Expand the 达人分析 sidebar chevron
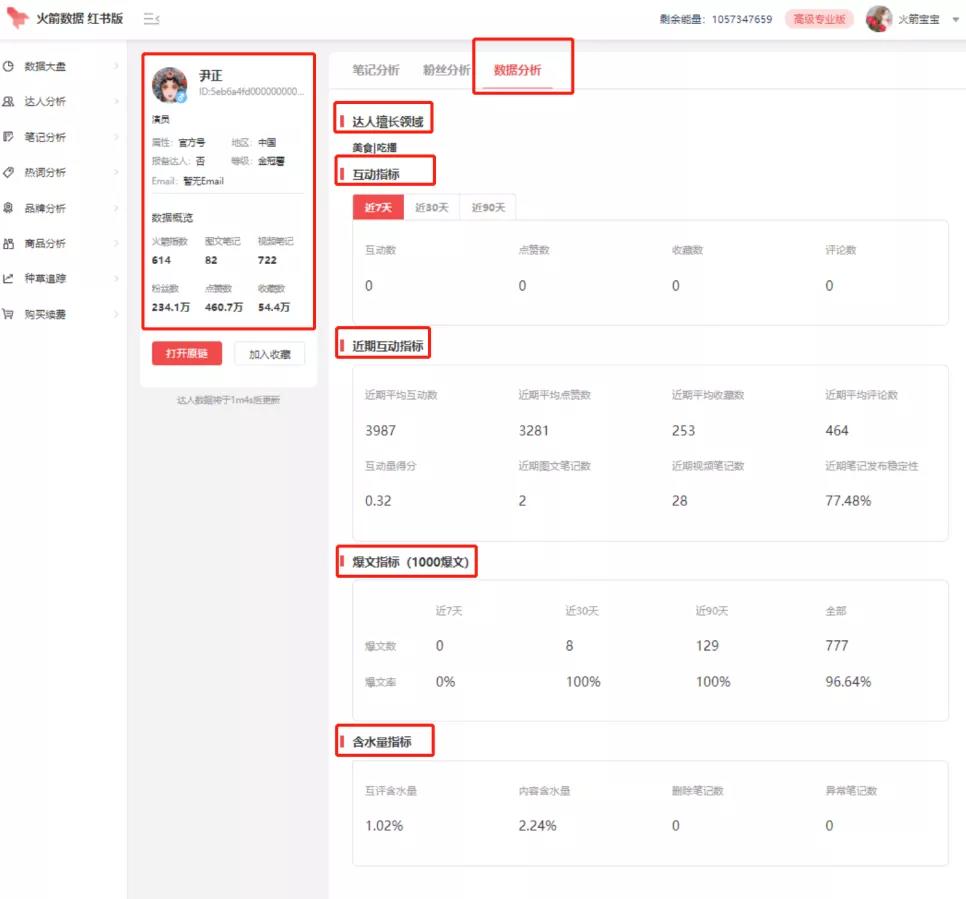Viewport: 966px width, 899px height. [x=116, y=101]
